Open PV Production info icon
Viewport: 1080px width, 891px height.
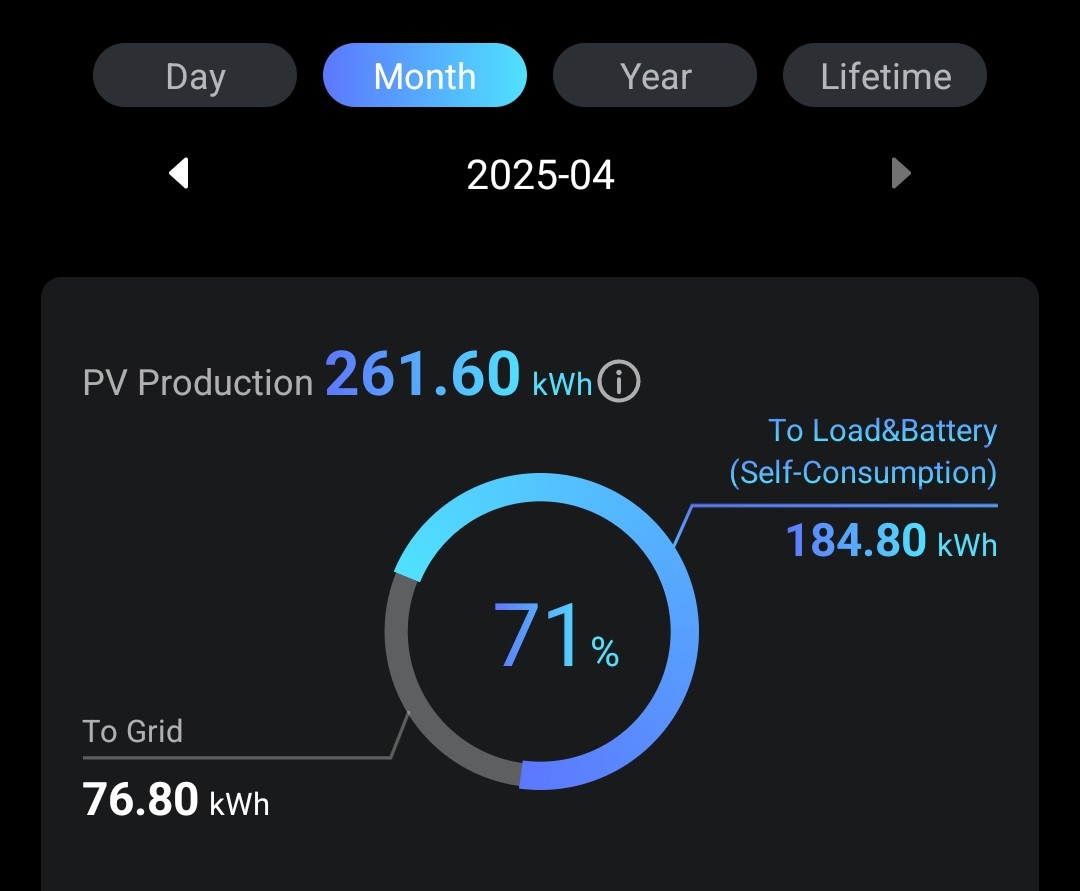(619, 381)
